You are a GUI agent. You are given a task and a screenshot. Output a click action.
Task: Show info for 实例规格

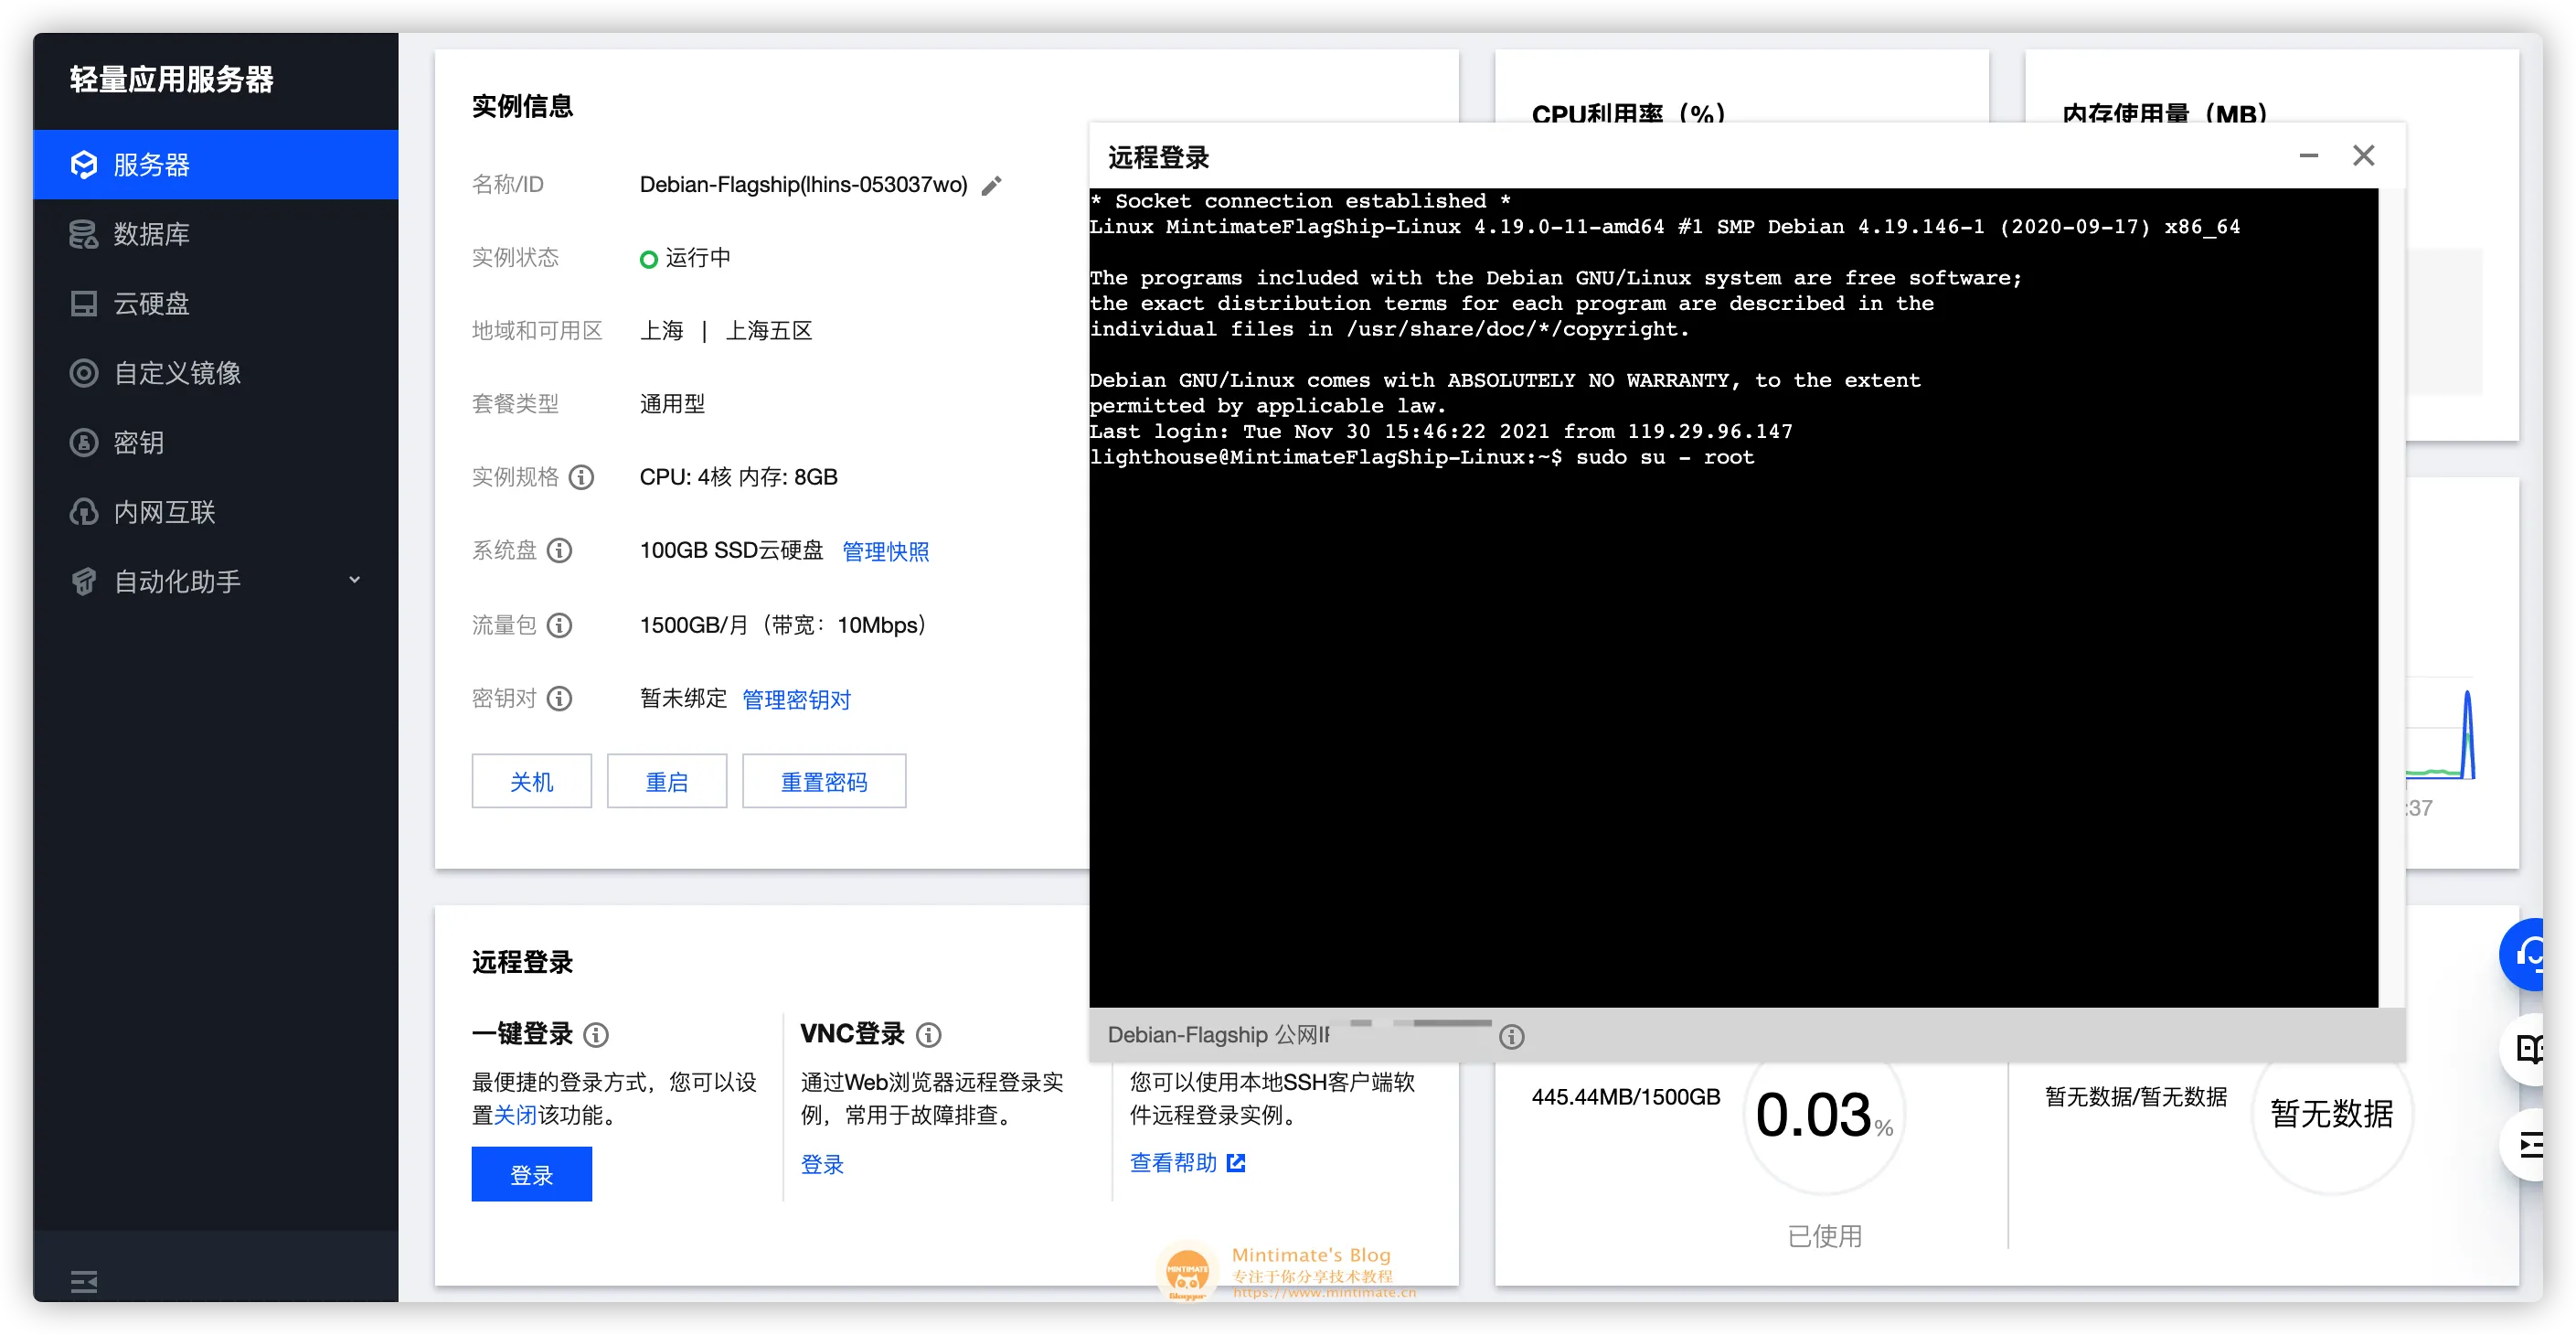(582, 477)
